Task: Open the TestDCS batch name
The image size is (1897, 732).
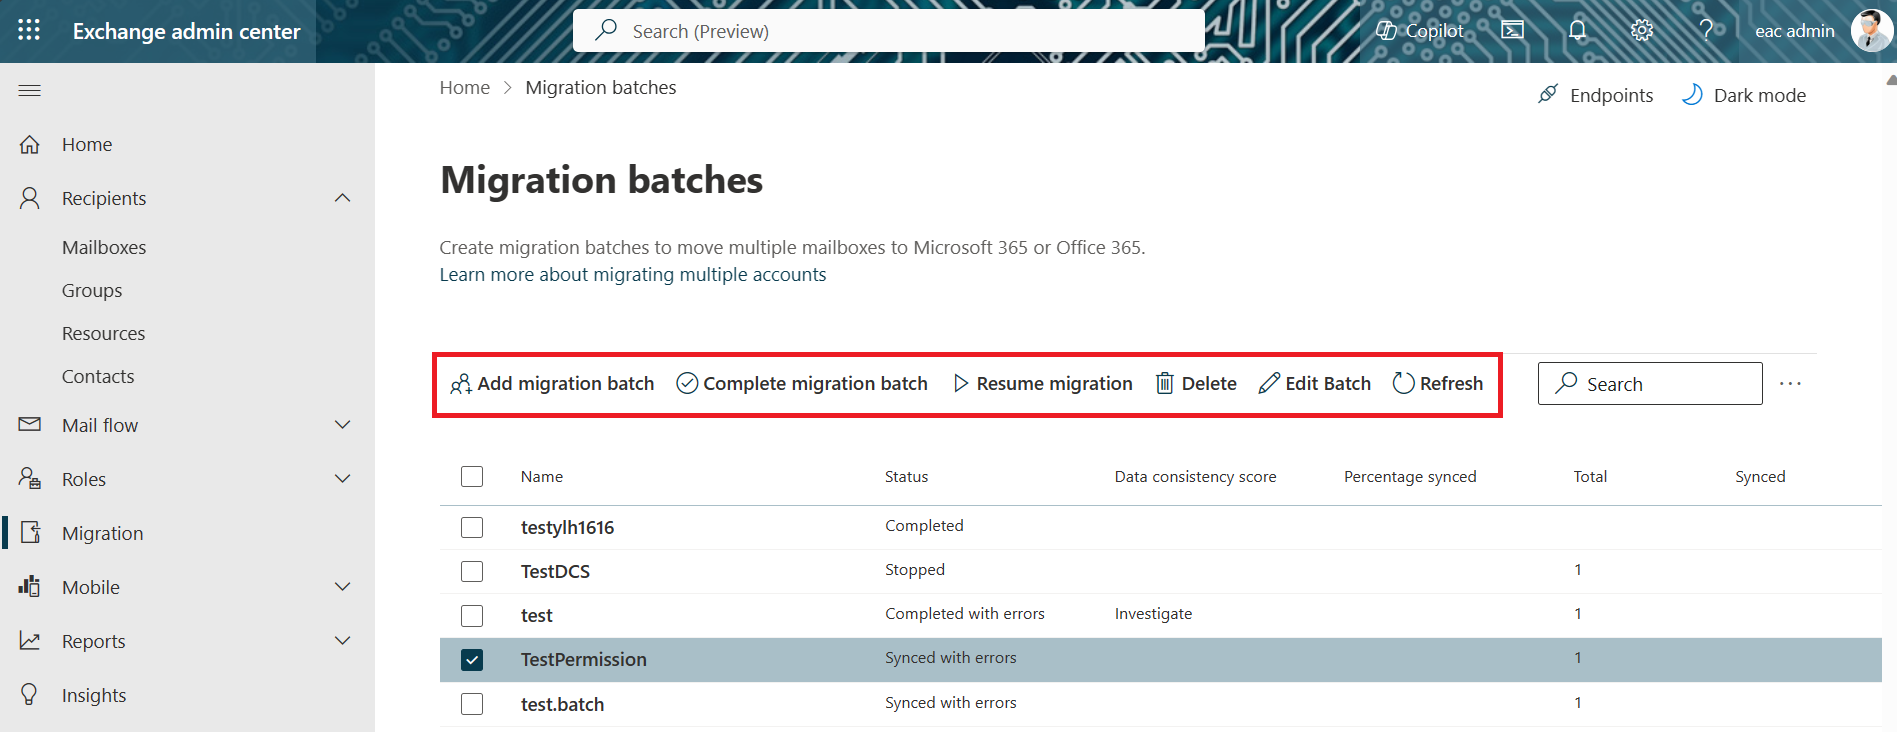Action: (x=555, y=571)
